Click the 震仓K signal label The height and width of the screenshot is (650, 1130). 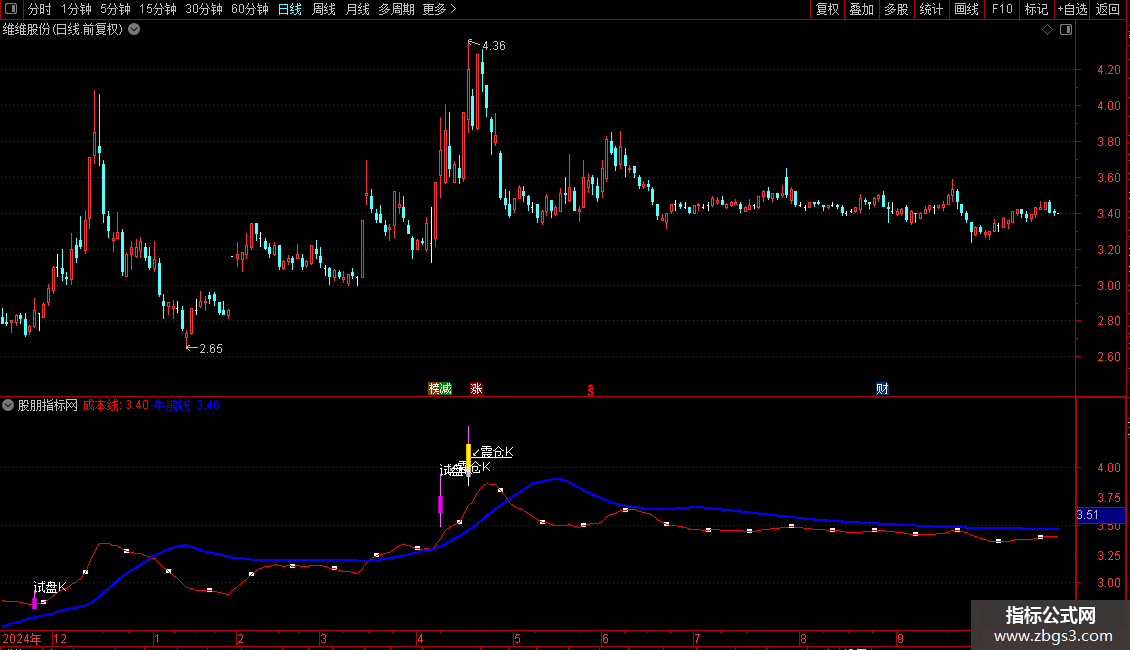(x=497, y=452)
